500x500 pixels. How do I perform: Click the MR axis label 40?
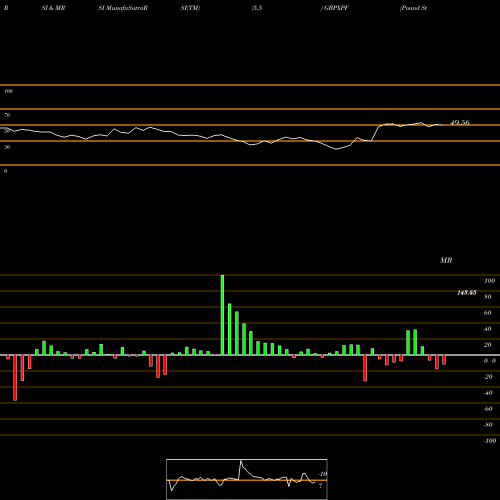[488, 329]
